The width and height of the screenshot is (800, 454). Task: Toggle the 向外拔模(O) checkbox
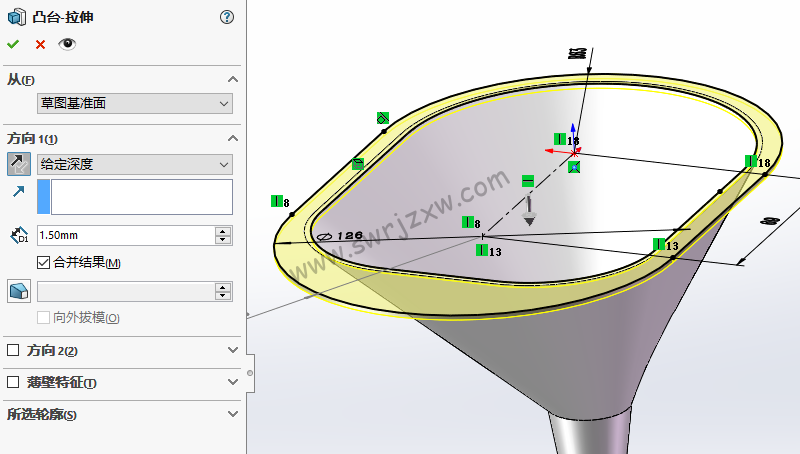coord(43,318)
